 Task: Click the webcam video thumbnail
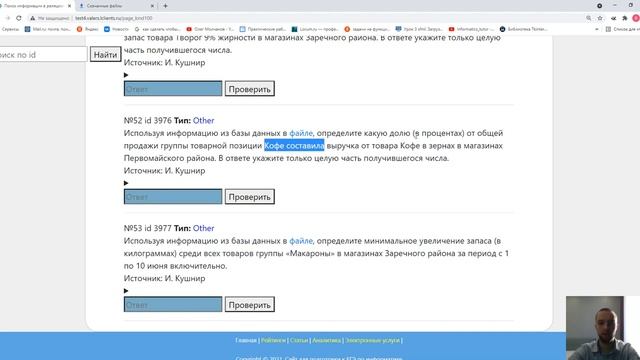point(603,328)
